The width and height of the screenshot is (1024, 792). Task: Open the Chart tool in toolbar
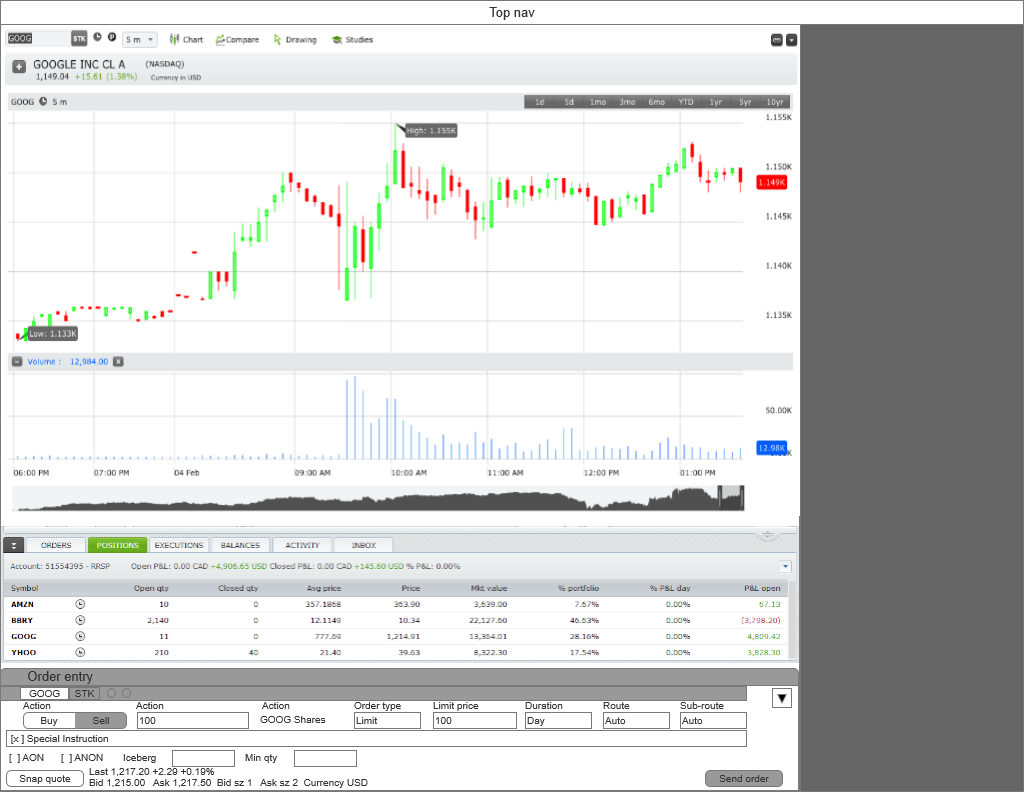186,40
